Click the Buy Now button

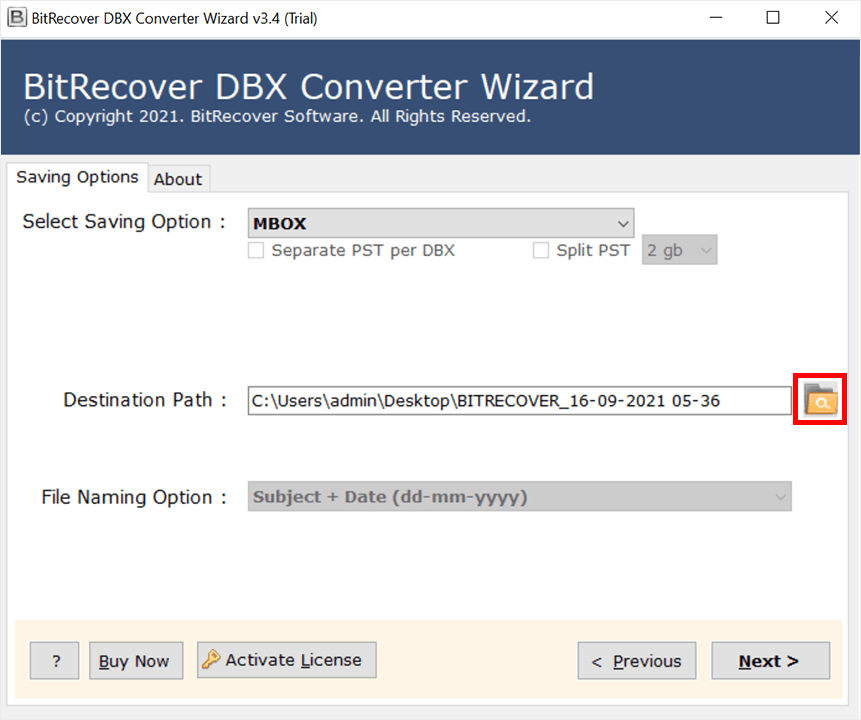pyautogui.click(x=136, y=661)
